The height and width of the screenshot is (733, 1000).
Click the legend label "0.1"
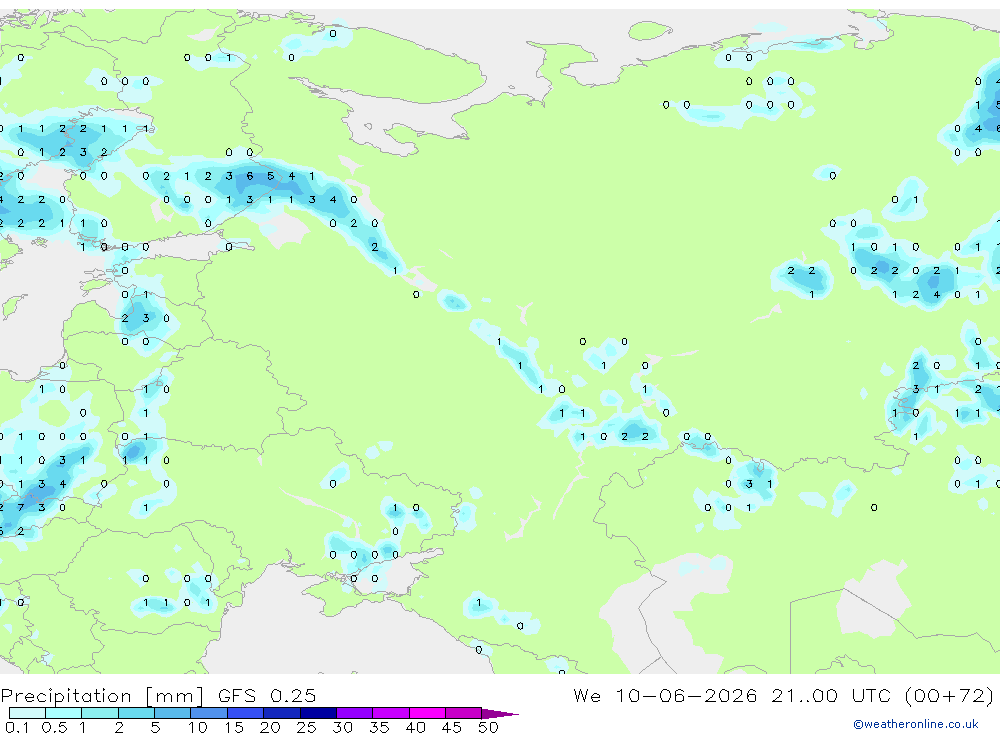coord(17,727)
